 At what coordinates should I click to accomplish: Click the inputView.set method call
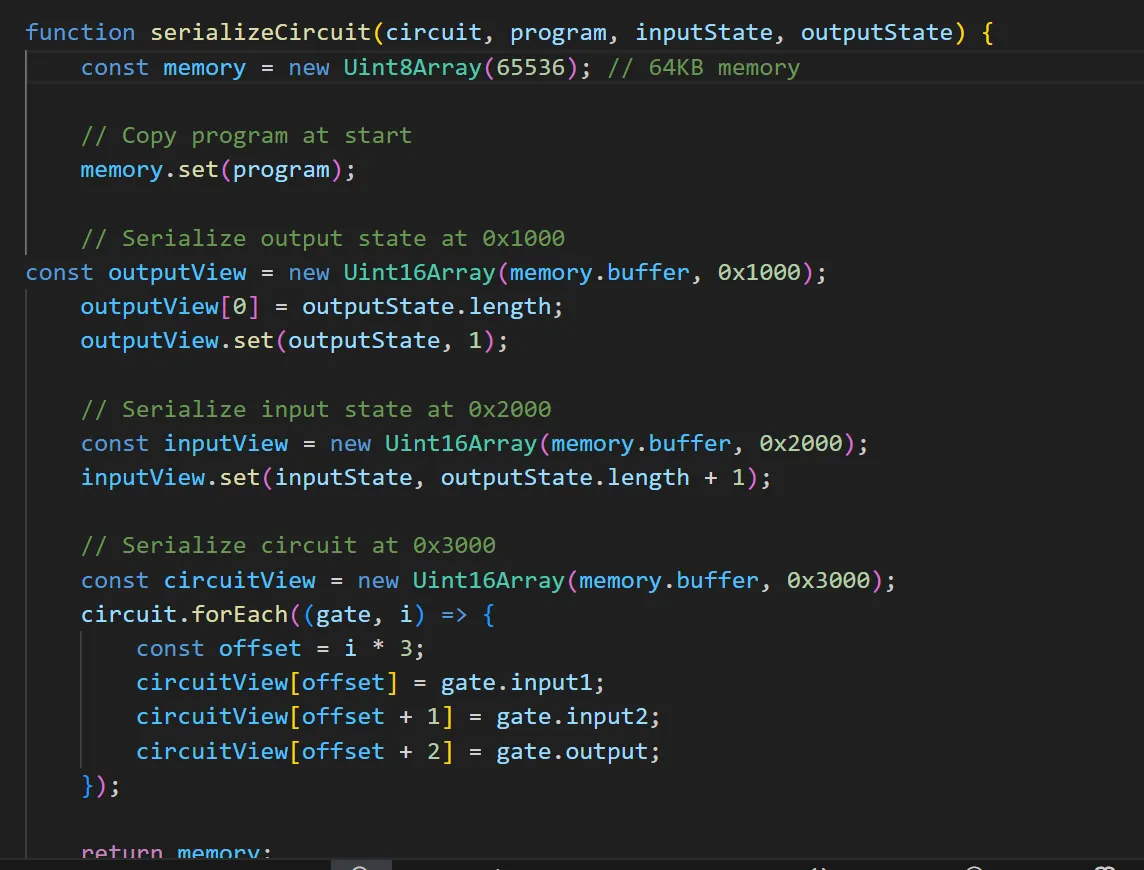[x=170, y=478]
